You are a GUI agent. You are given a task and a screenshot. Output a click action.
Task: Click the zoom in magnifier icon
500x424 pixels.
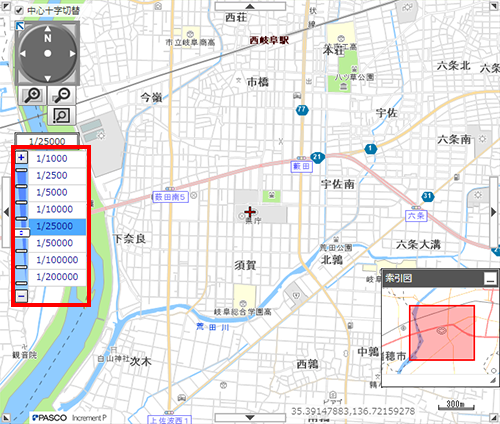click(x=32, y=96)
